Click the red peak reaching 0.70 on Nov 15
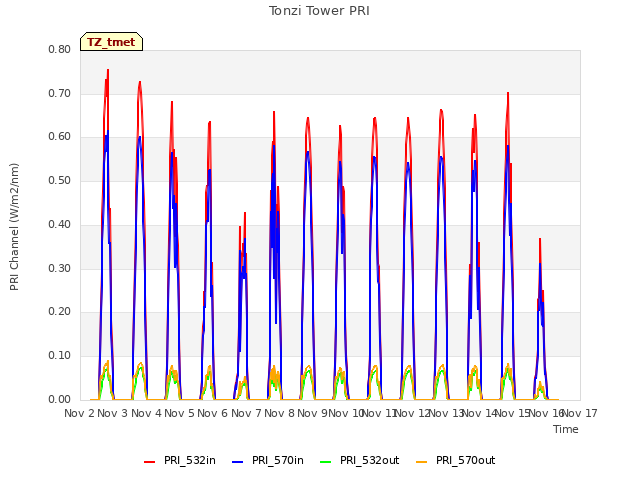Screen dimensions: 640x480 [x=508, y=93]
